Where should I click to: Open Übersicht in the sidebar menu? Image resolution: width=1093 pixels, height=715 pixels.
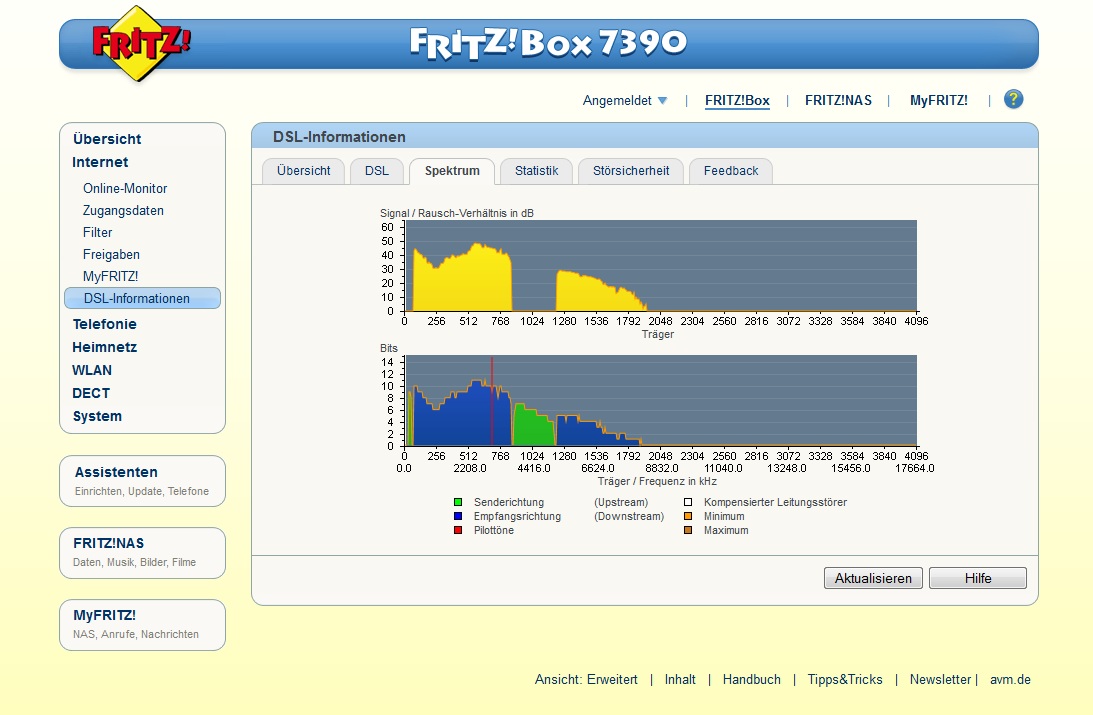[x=107, y=139]
